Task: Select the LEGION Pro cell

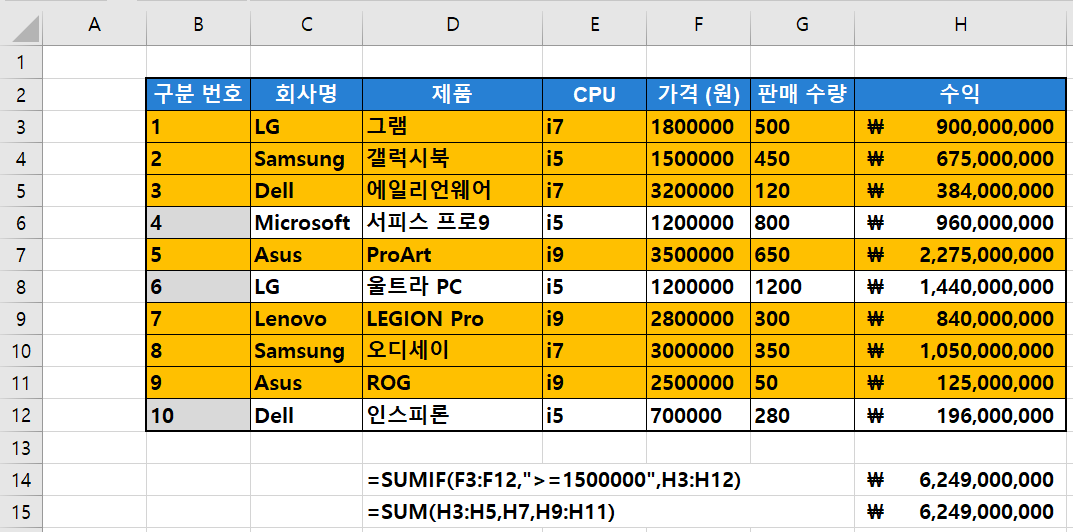Action: tap(452, 319)
